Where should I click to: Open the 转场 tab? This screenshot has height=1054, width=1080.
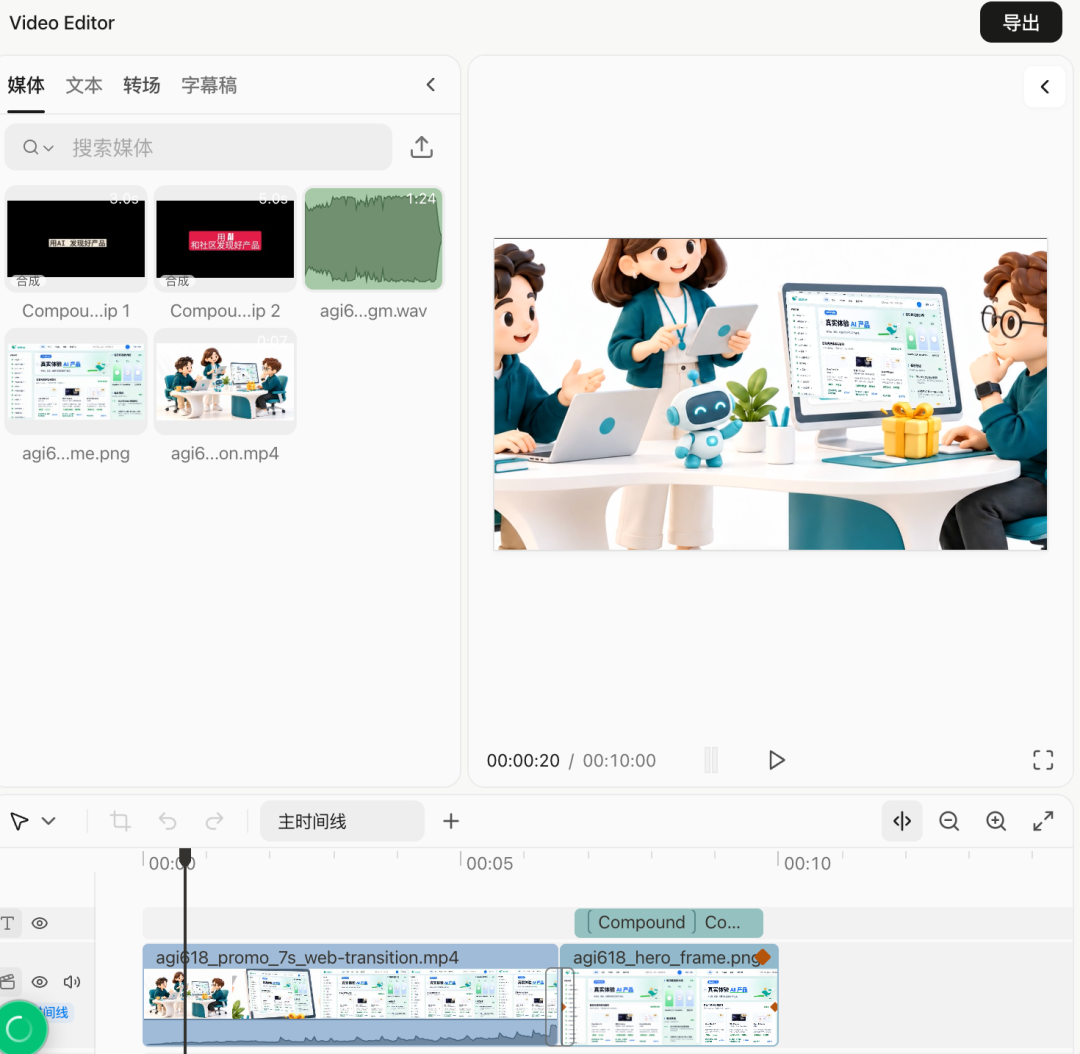[x=142, y=85]
